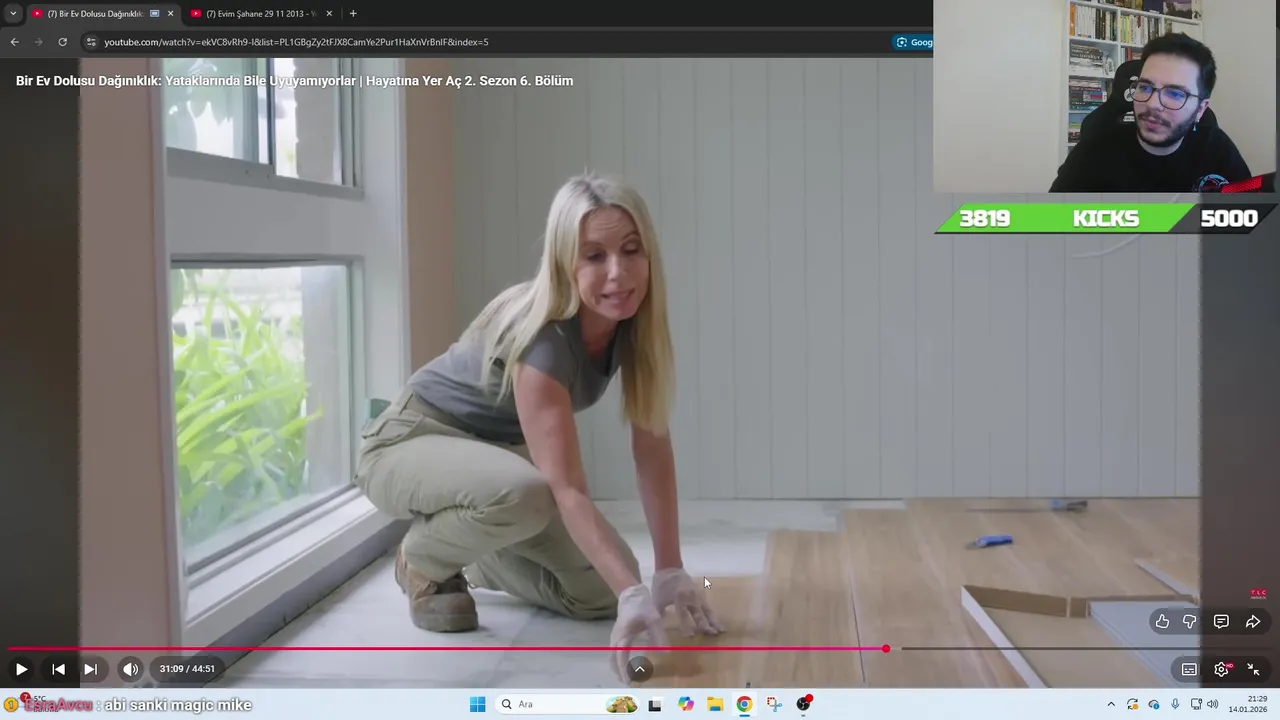Open volume control in system tray
Screen dimensions: 1280x720
1213,704
